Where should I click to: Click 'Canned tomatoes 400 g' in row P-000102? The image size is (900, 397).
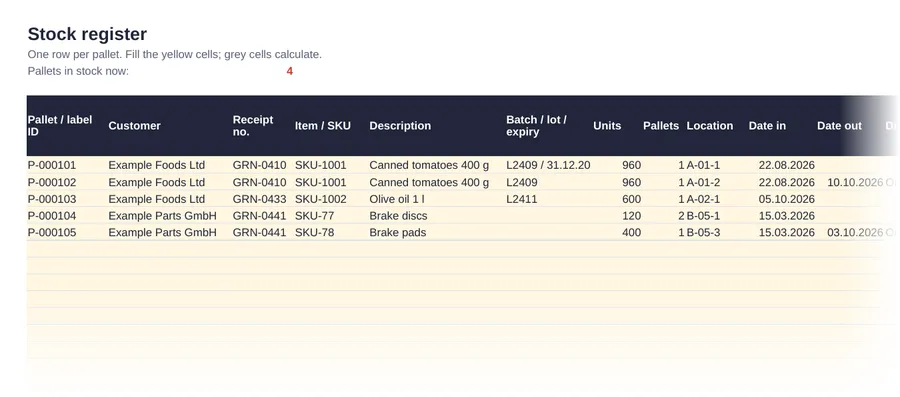[x=429, y=182]
